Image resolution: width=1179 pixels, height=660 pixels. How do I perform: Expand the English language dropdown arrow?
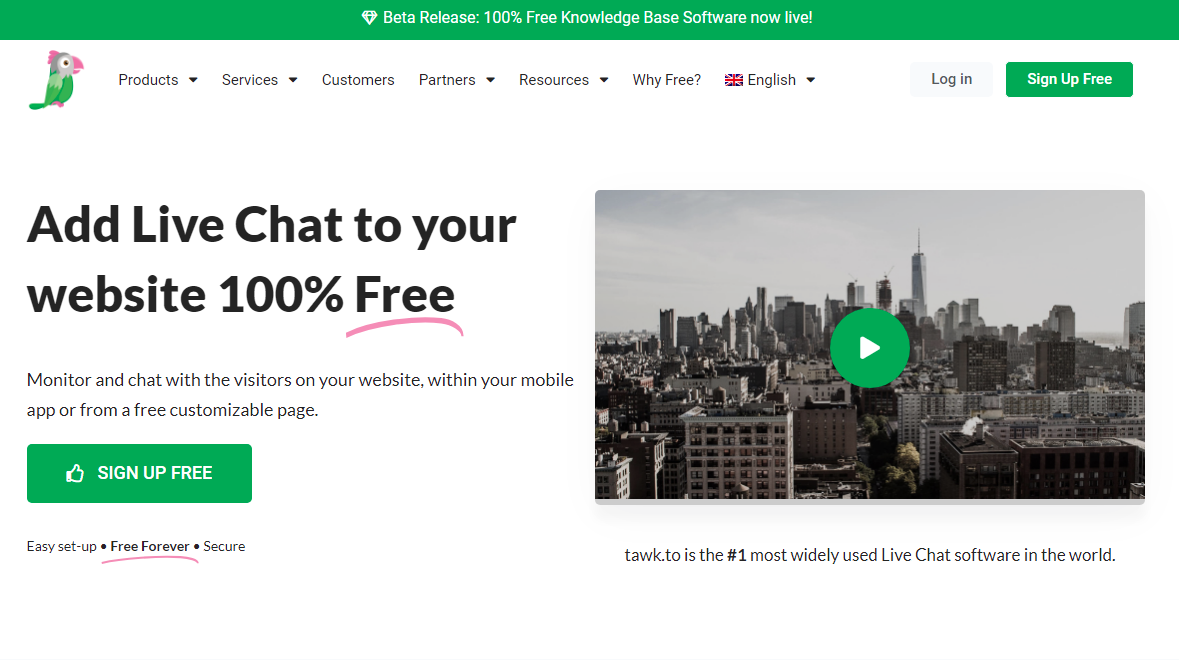(x=811, y=80)
